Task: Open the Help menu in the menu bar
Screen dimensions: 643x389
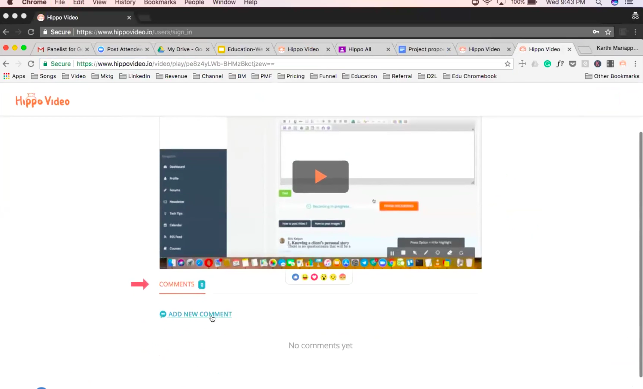Action: pyautogui.click(x=250, y=2)
